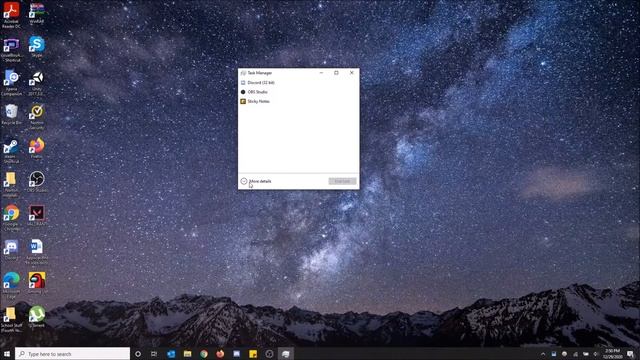This screenshot has width=640, height=360.
Task: Select the Norton Security desktop shortcut
Action: (37, 117)
